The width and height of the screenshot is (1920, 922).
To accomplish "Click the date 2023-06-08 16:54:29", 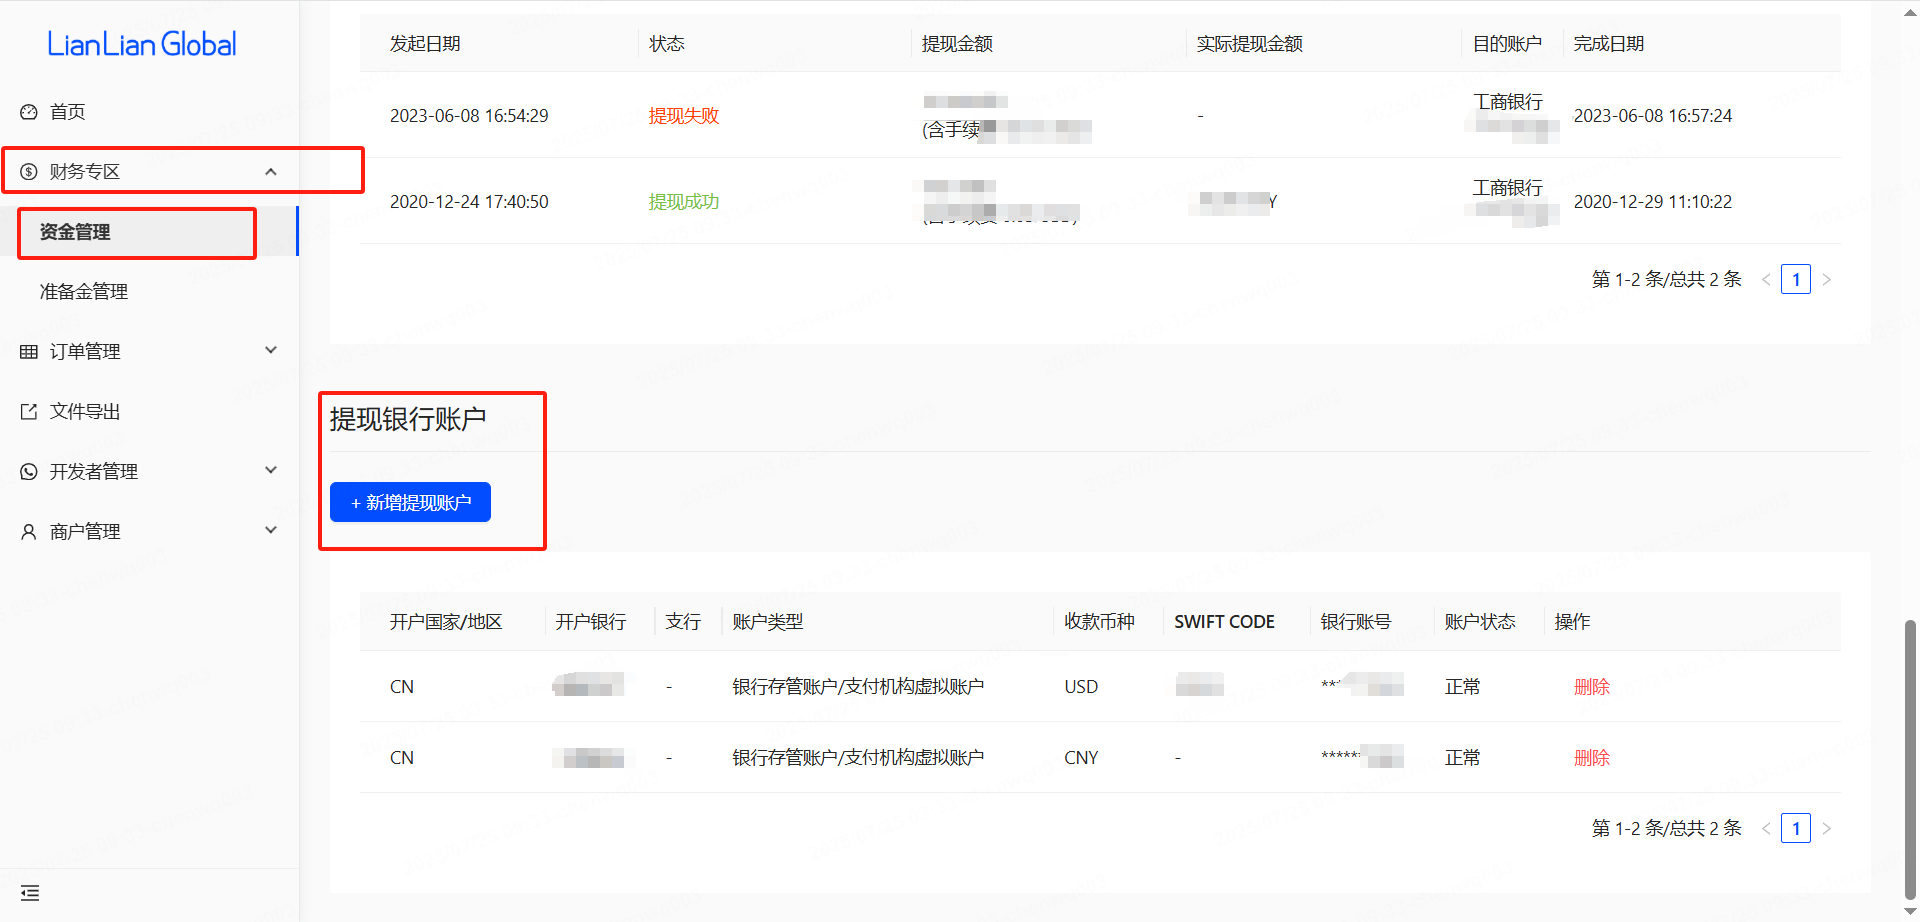I will (469, 116).
